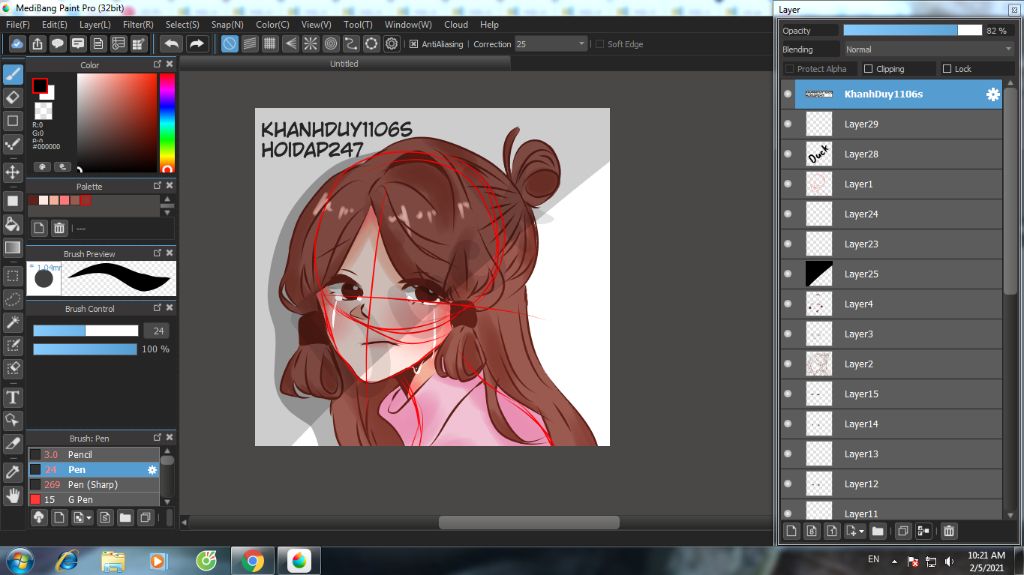
Task: Enable crisscross grid snap
Action: coord(270,44)
